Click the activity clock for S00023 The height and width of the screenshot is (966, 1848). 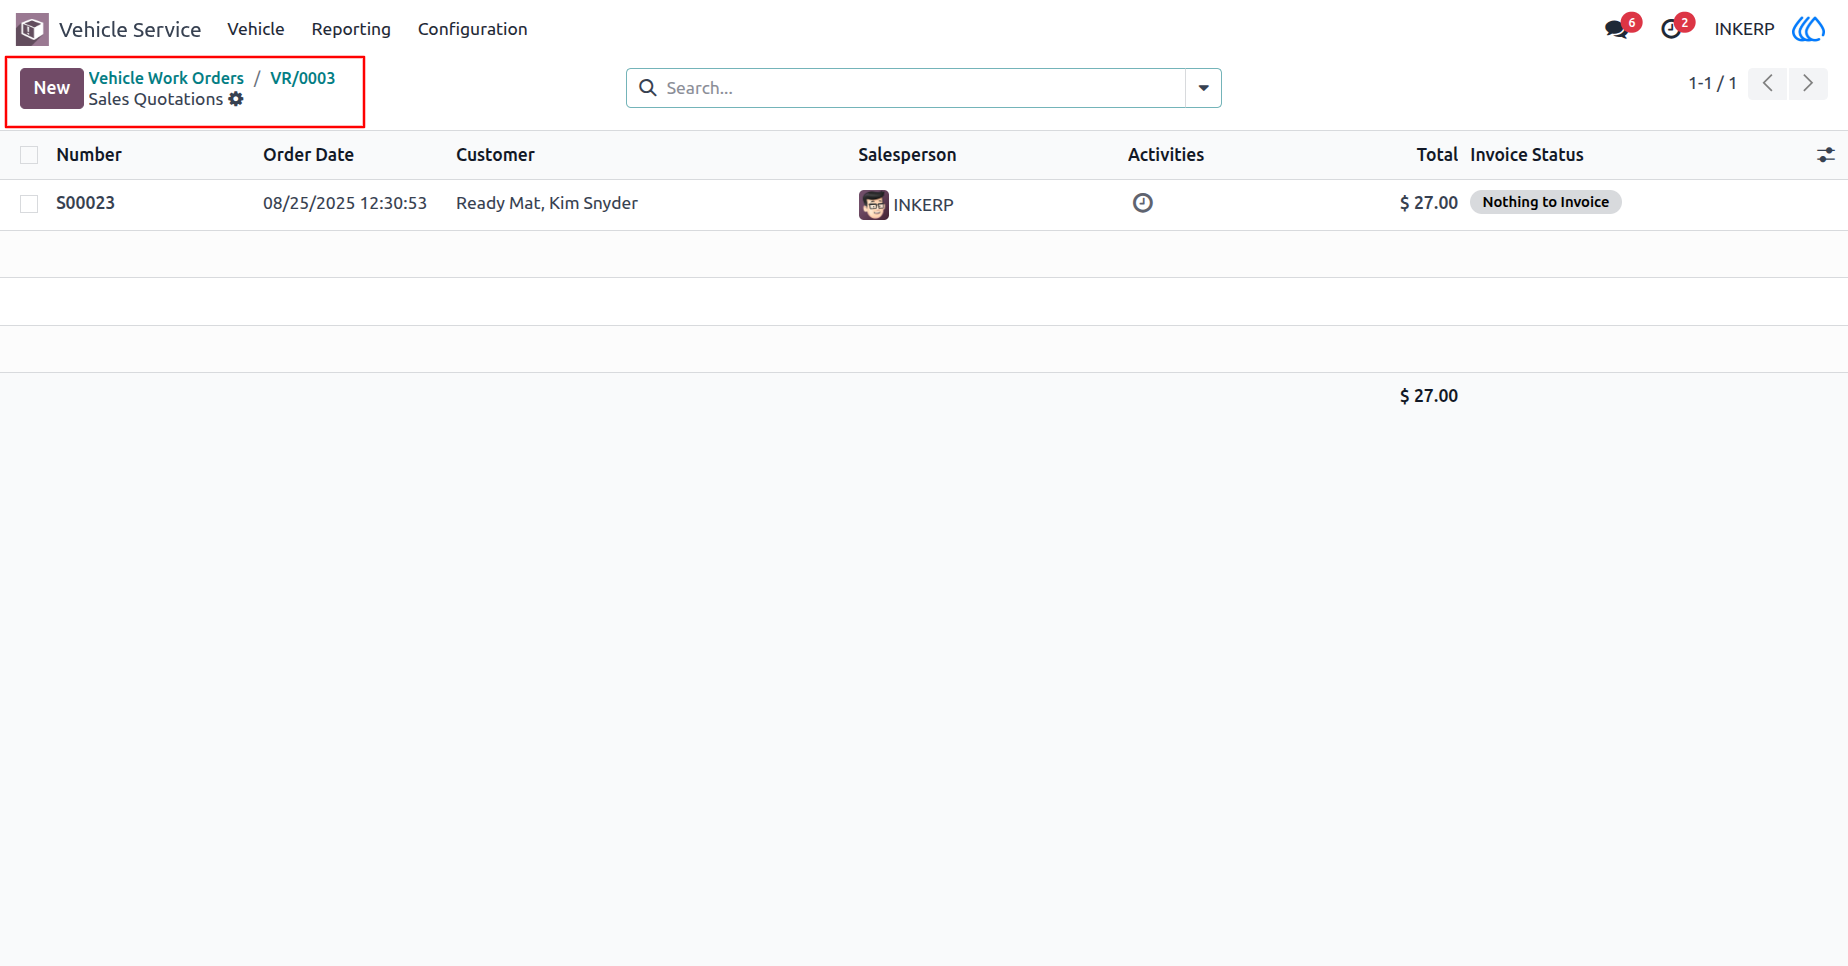pos(1142,203)
